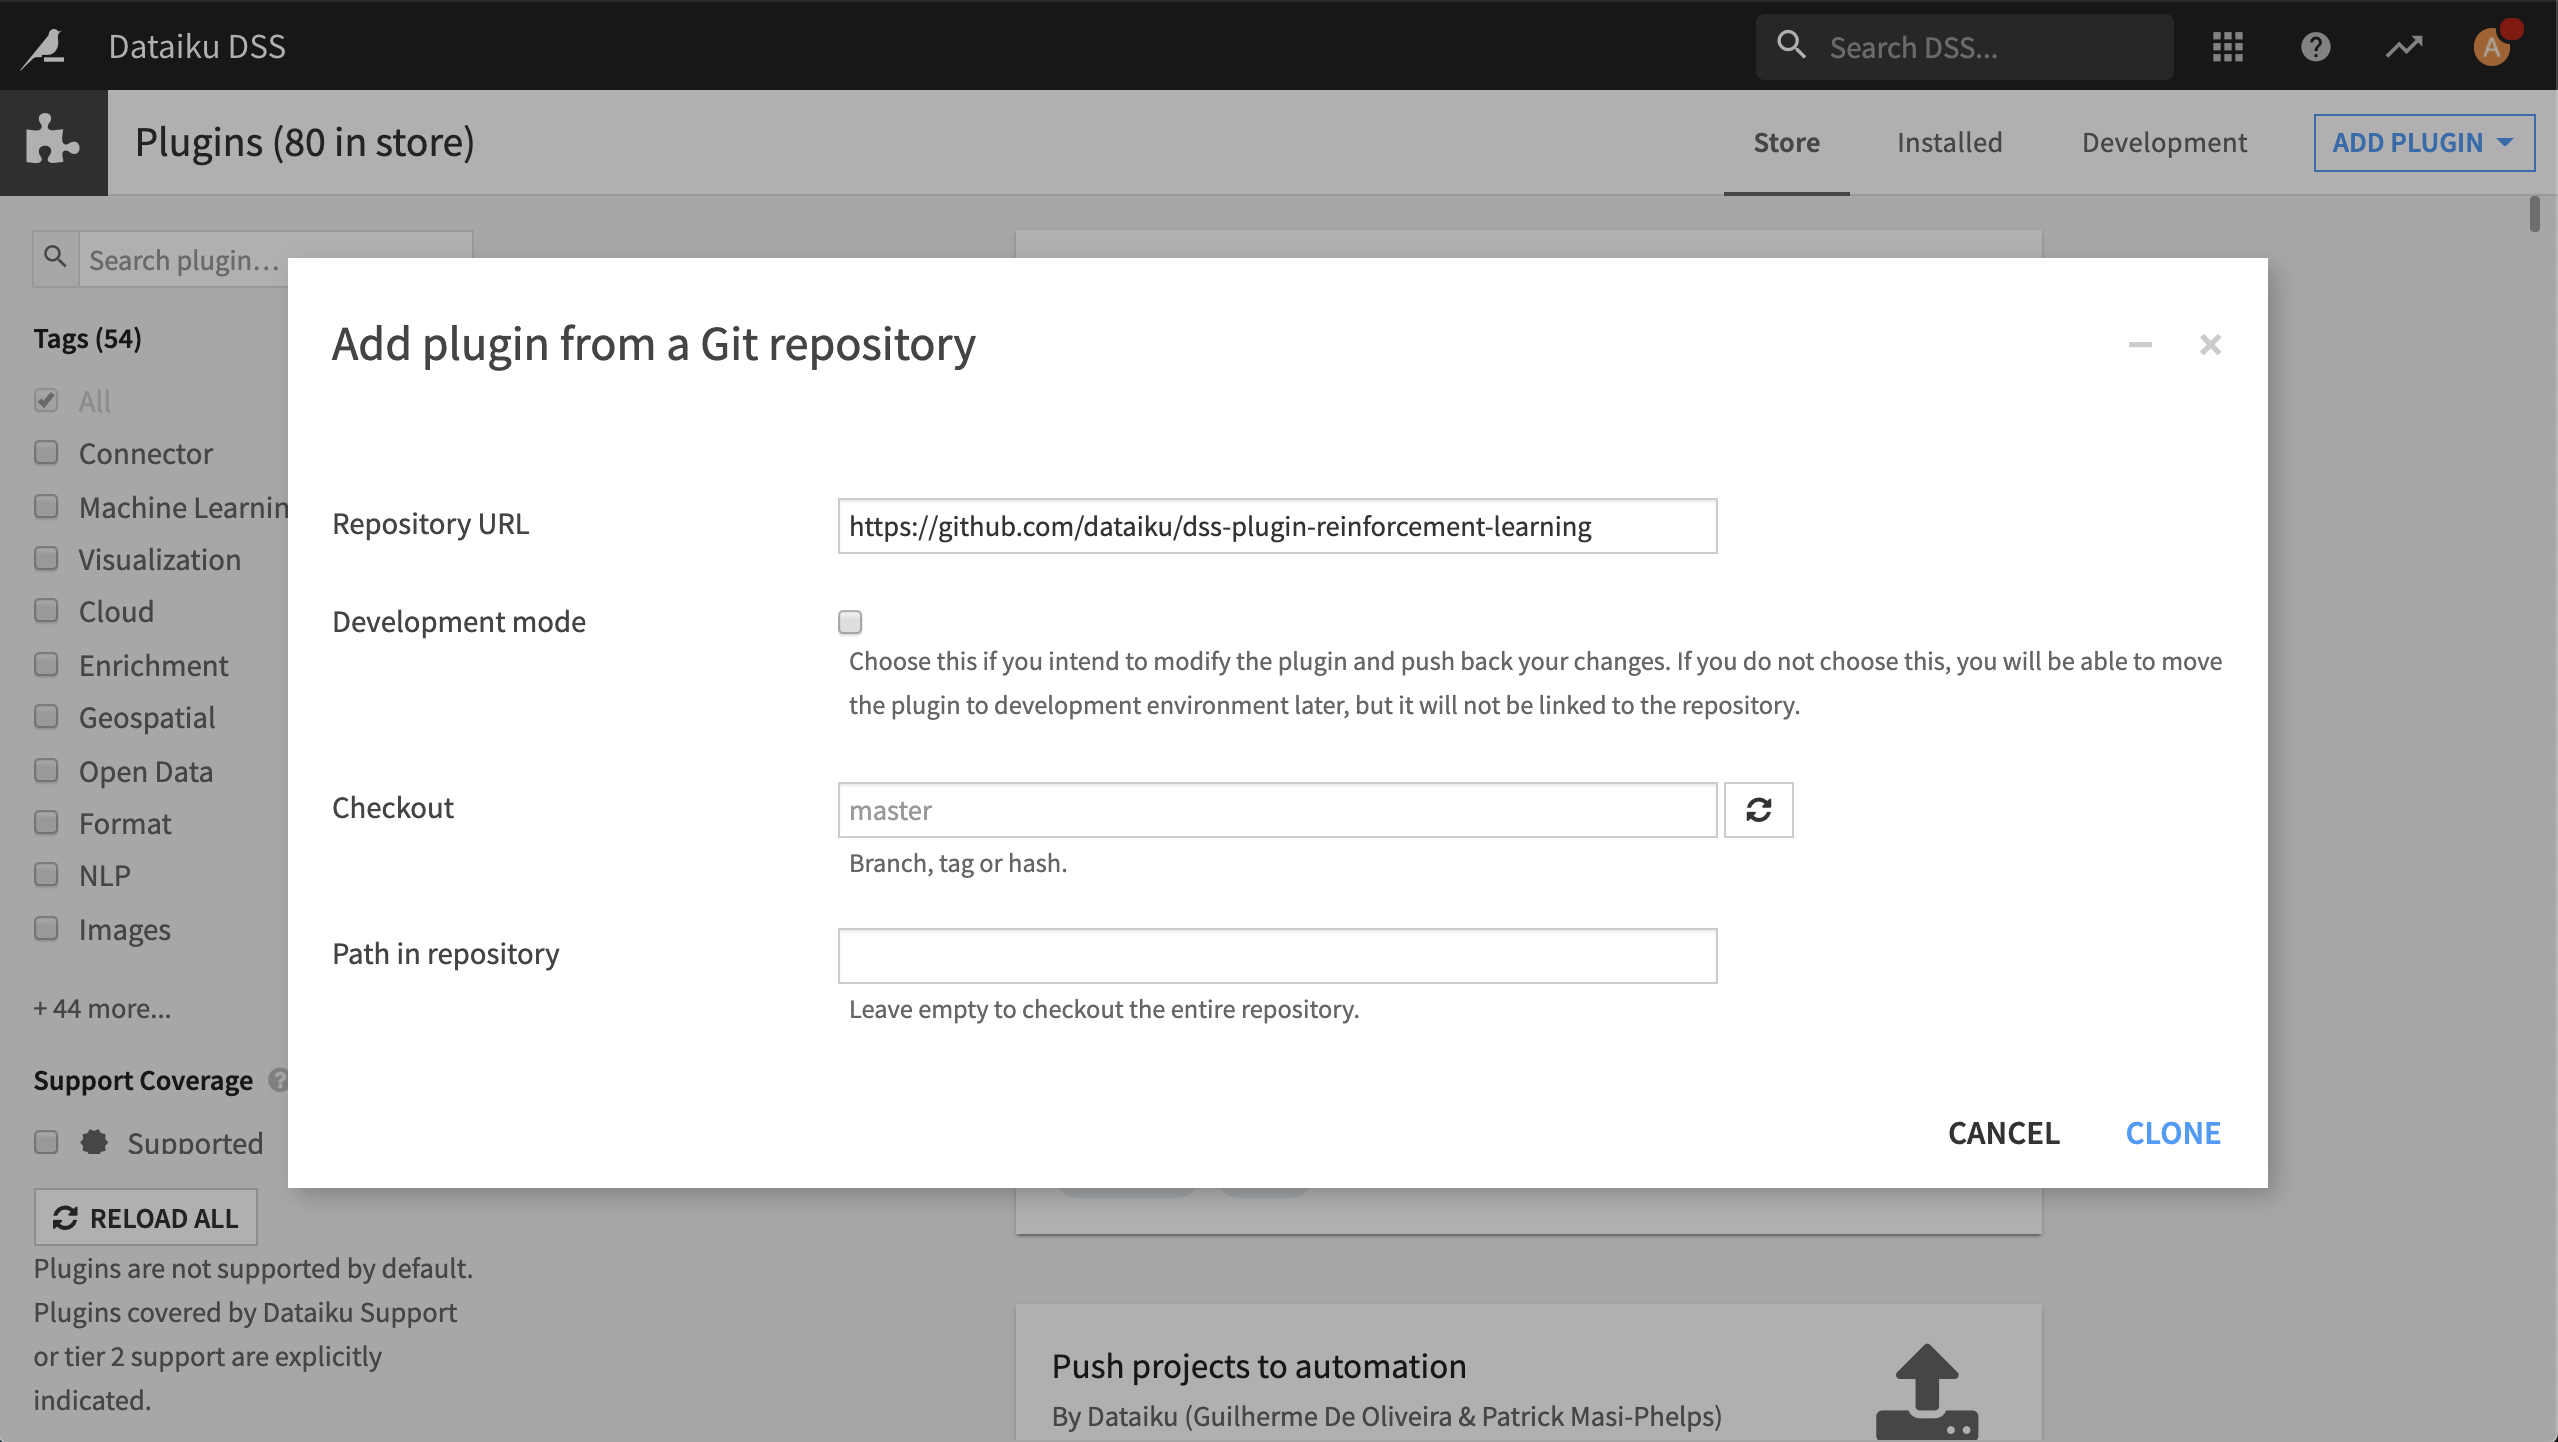Minimize the Add plugin dialog
The image size is (2558, 1442).
coord(2139,344)
